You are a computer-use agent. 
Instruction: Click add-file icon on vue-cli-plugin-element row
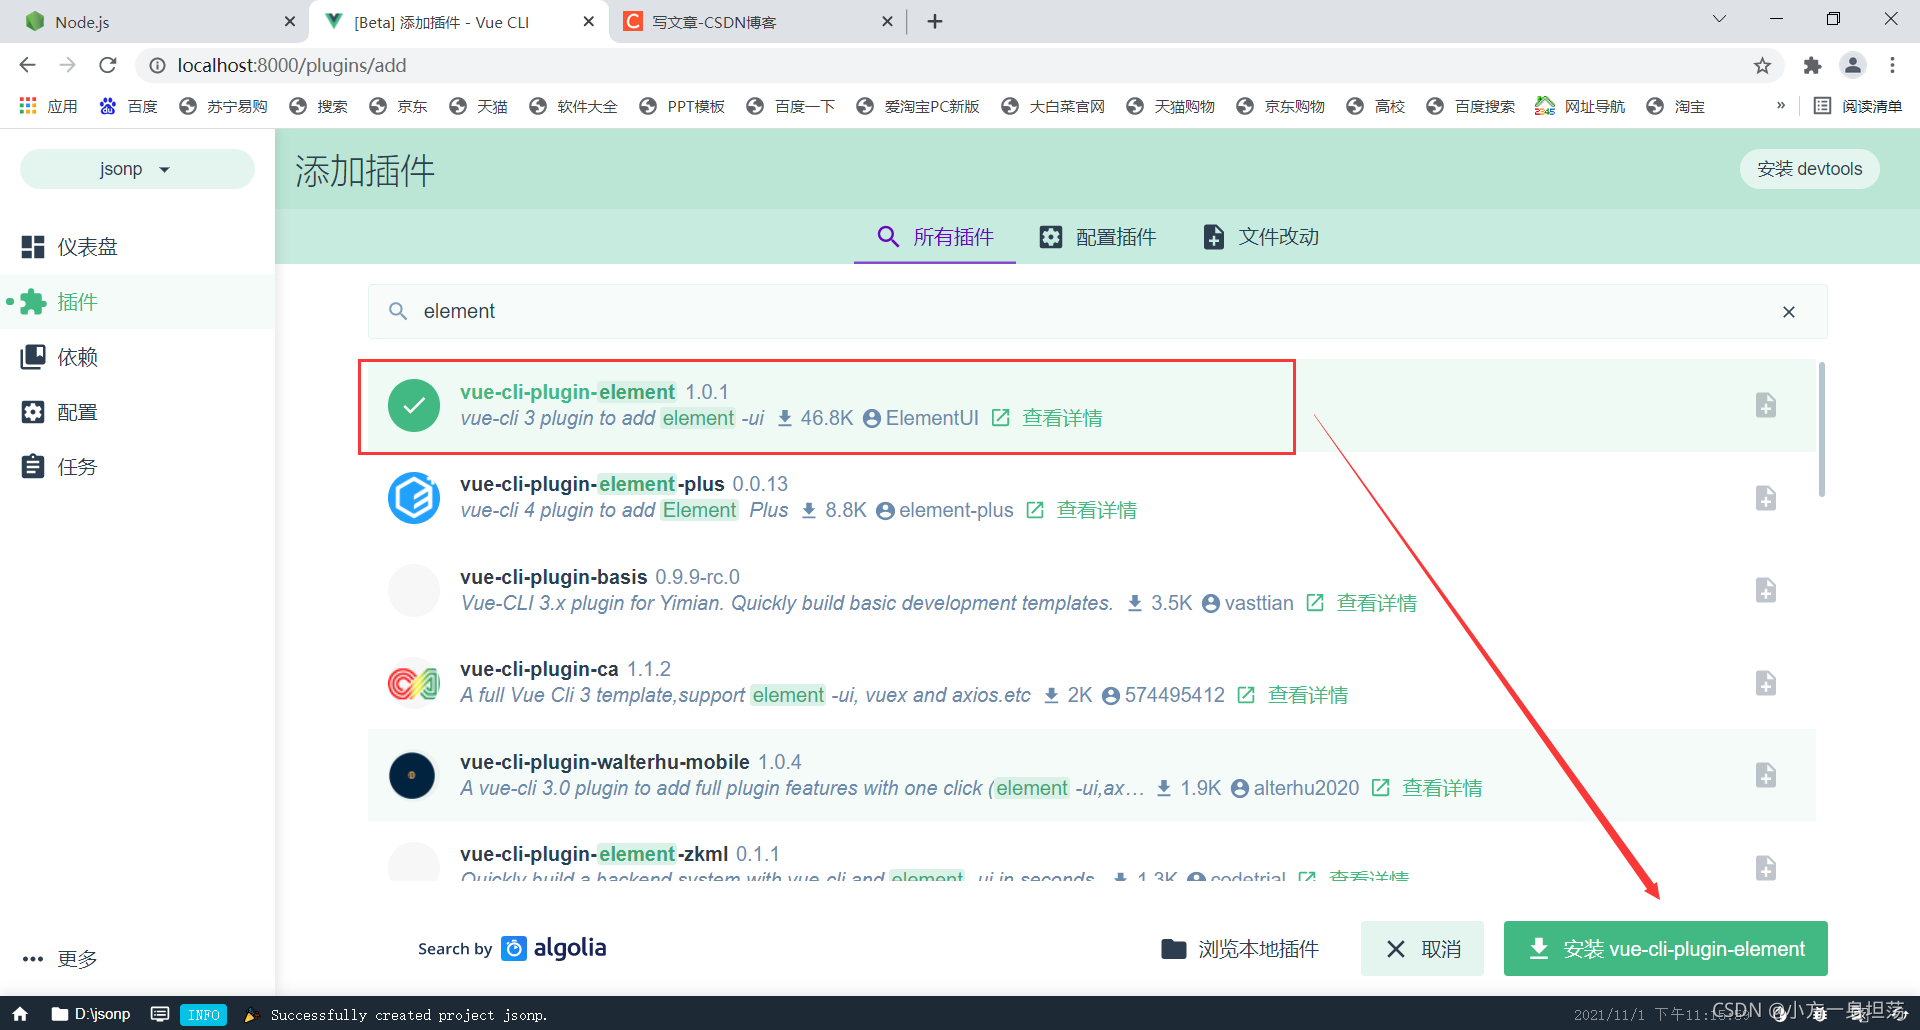coord(1766,405)
